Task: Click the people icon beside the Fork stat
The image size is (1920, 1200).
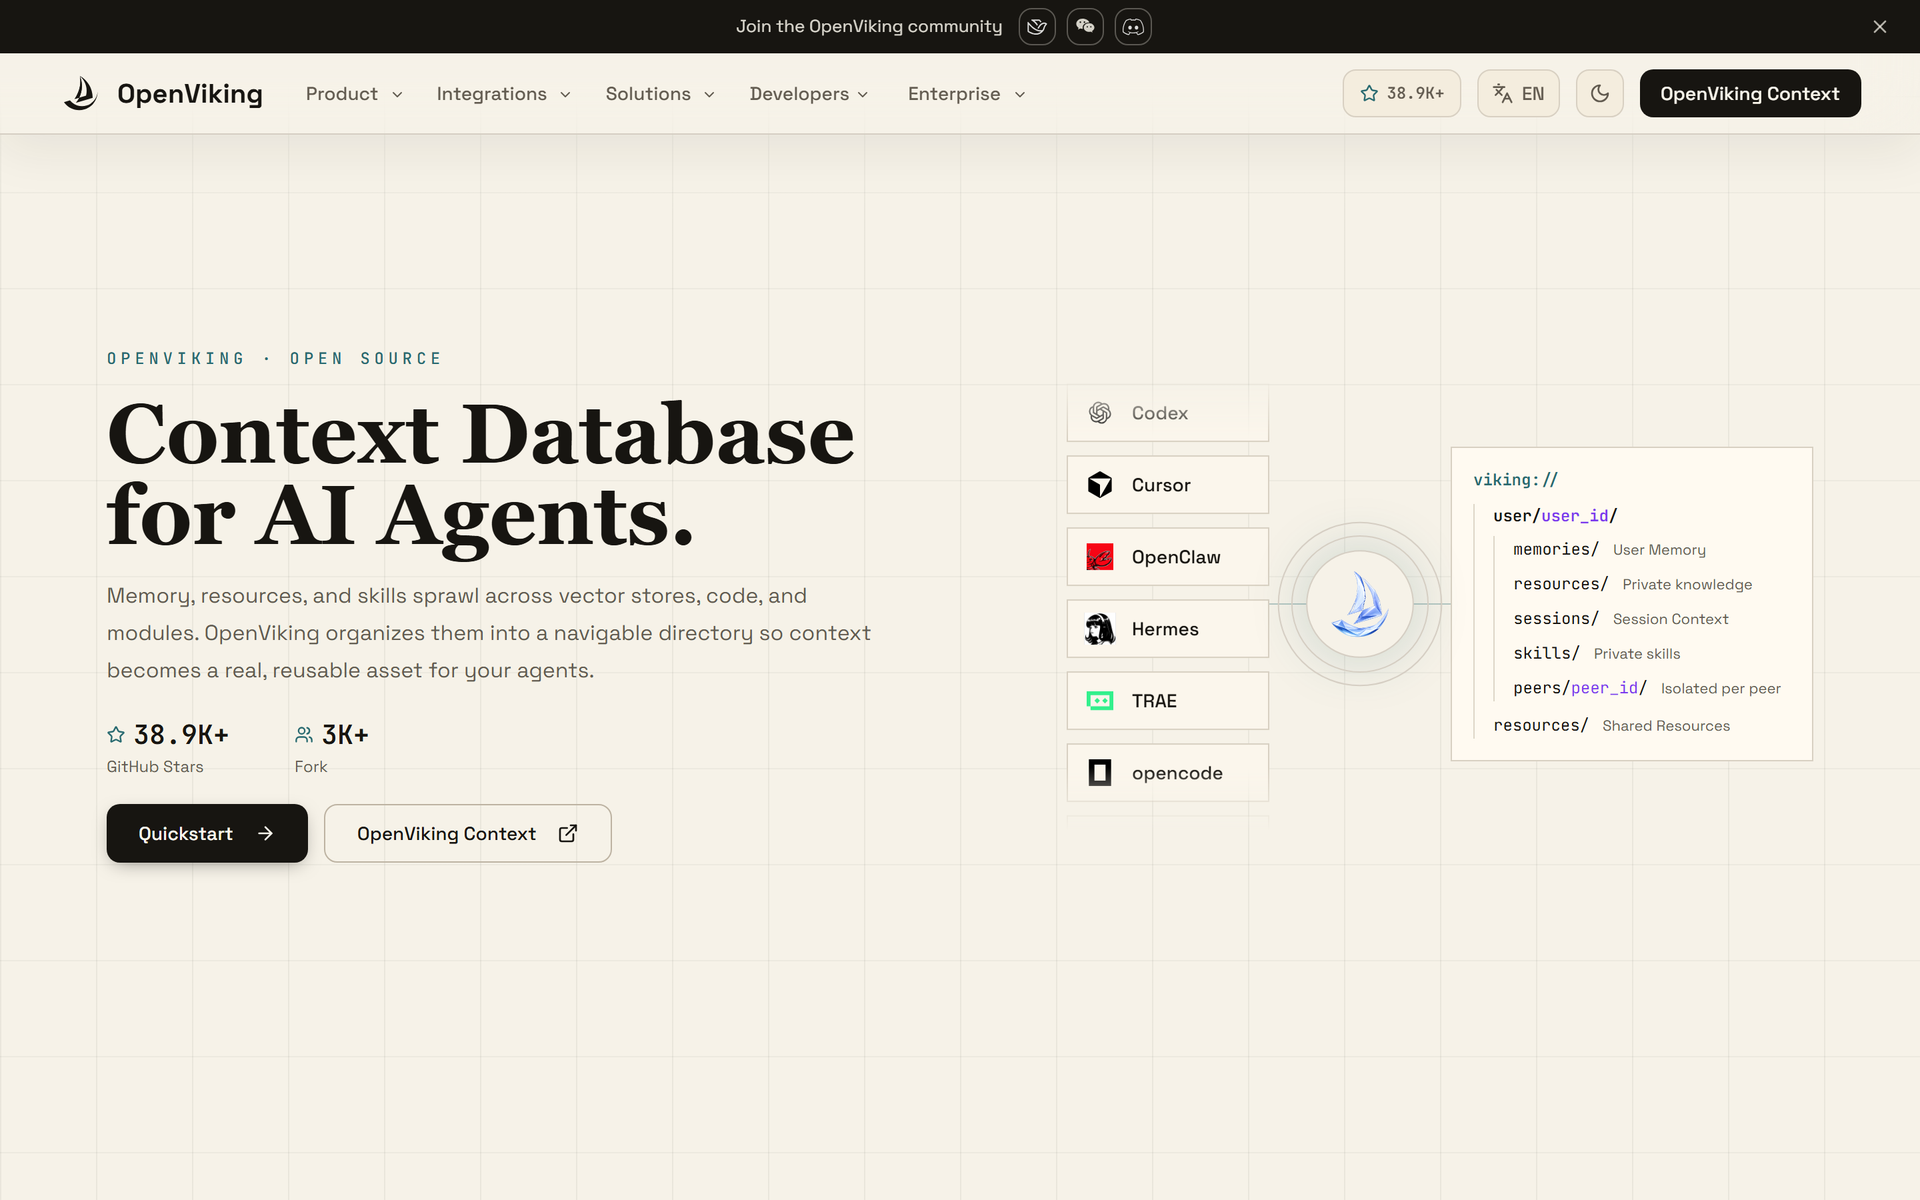Action: pyautogui.click(x=304, y=735)
